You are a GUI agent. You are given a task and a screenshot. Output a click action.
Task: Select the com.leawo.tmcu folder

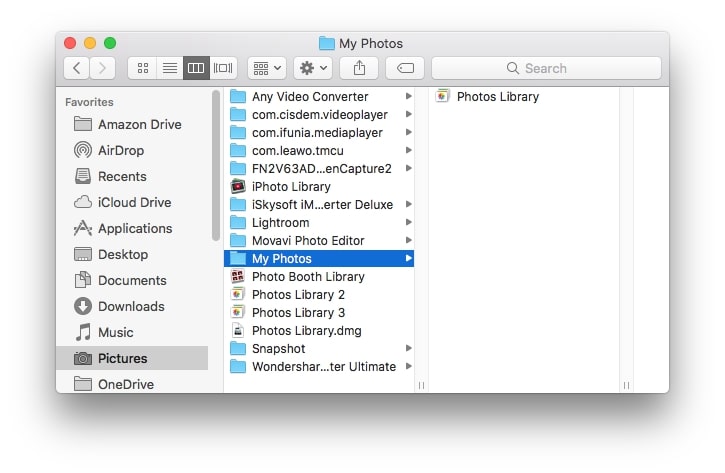(319, 150)
